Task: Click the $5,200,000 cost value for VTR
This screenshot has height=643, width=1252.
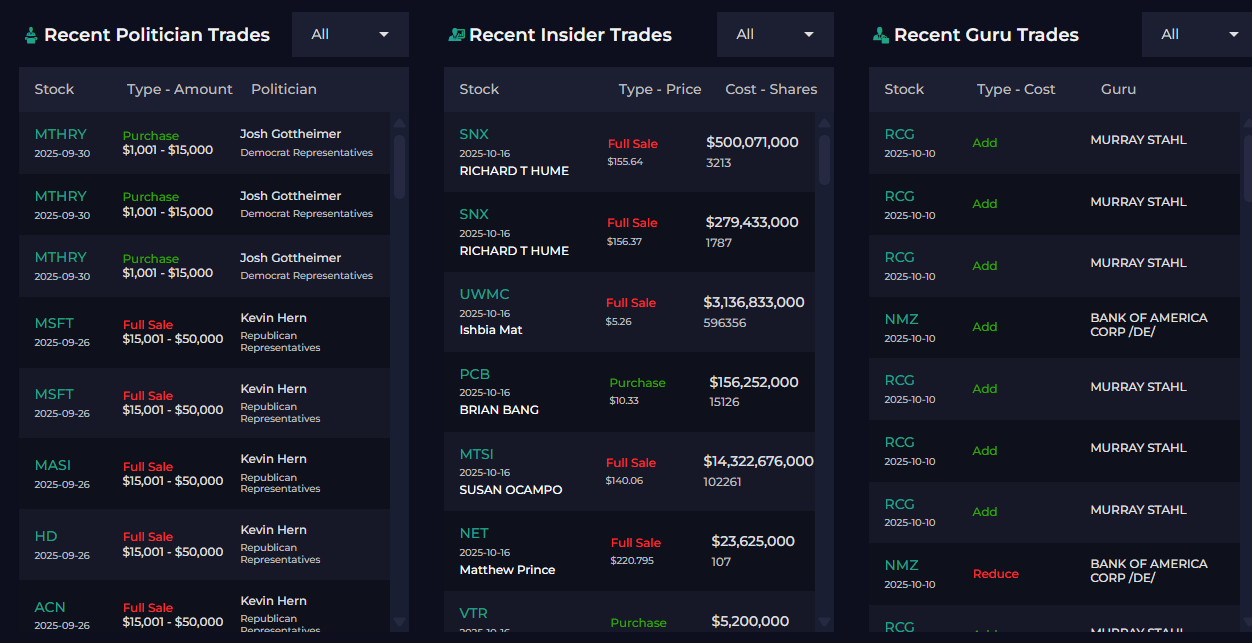Action: tap(750, 621)
